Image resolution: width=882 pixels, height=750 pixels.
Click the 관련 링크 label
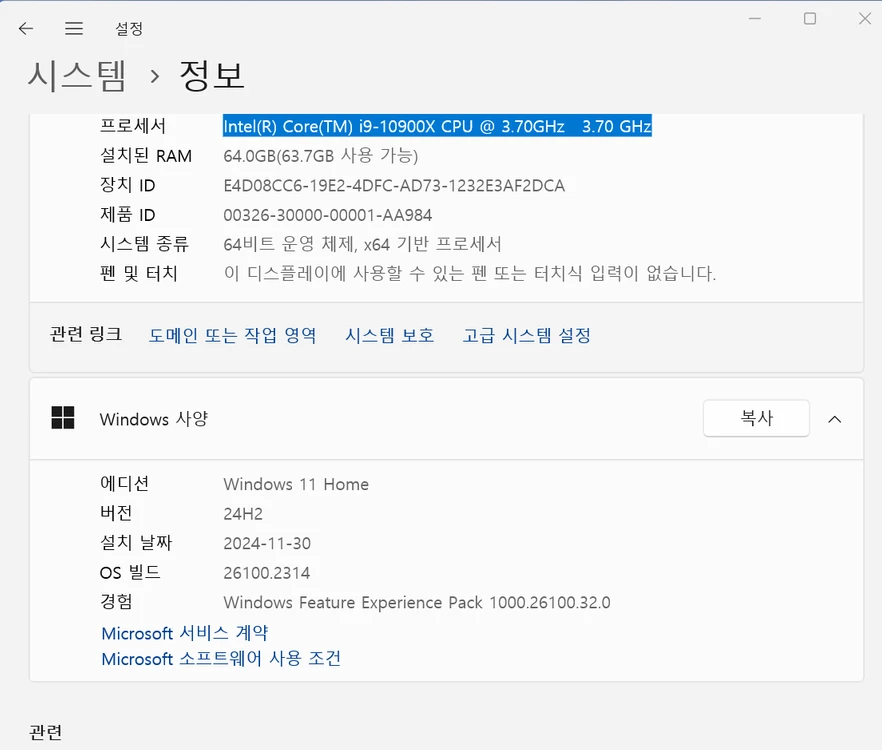point(86,335)
